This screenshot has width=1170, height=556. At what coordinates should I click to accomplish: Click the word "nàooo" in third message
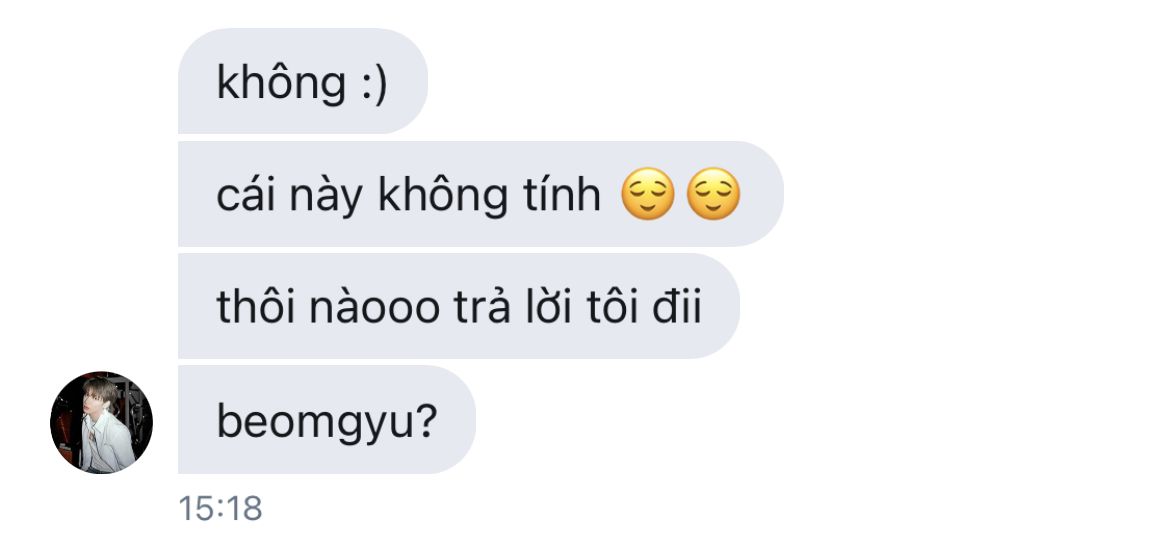click(x=374, y=307)
